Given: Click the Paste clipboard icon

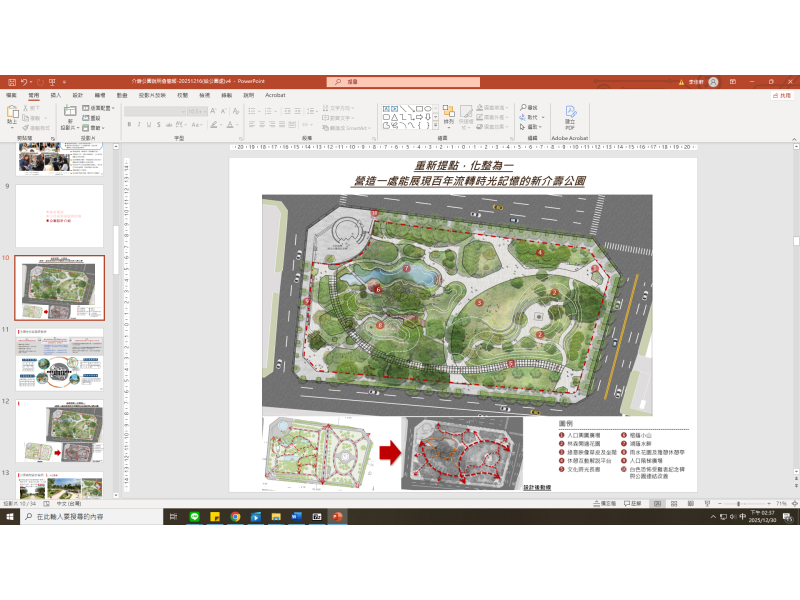Looking at the screenshot, I should coord(13,113).
